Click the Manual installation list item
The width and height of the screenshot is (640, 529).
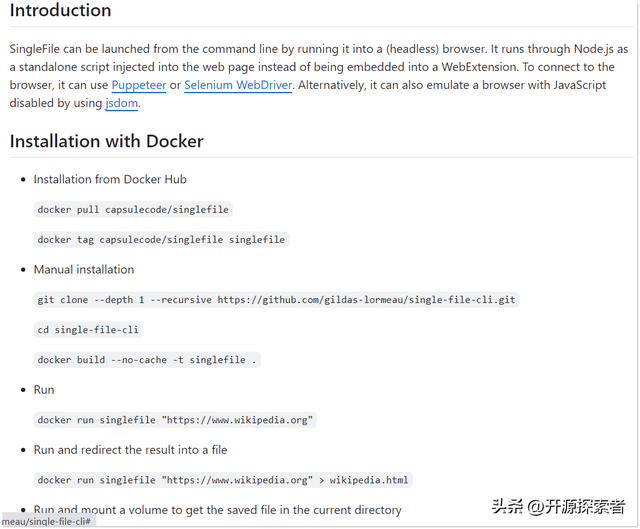pos(84,270)
